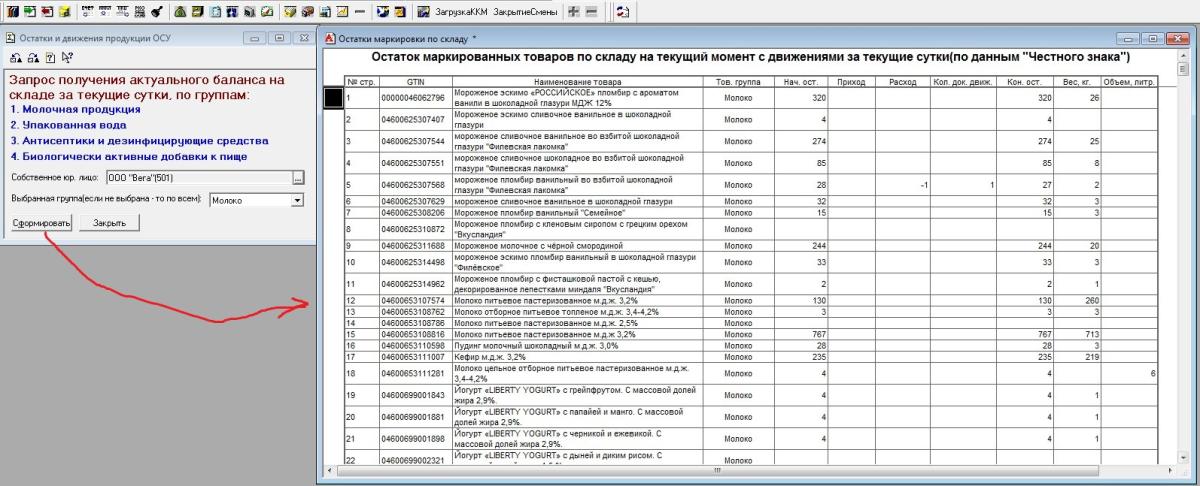Click the cursor-with-question-mark icon in the form toolbar
1200x486 pixels.
pos(66,57)
